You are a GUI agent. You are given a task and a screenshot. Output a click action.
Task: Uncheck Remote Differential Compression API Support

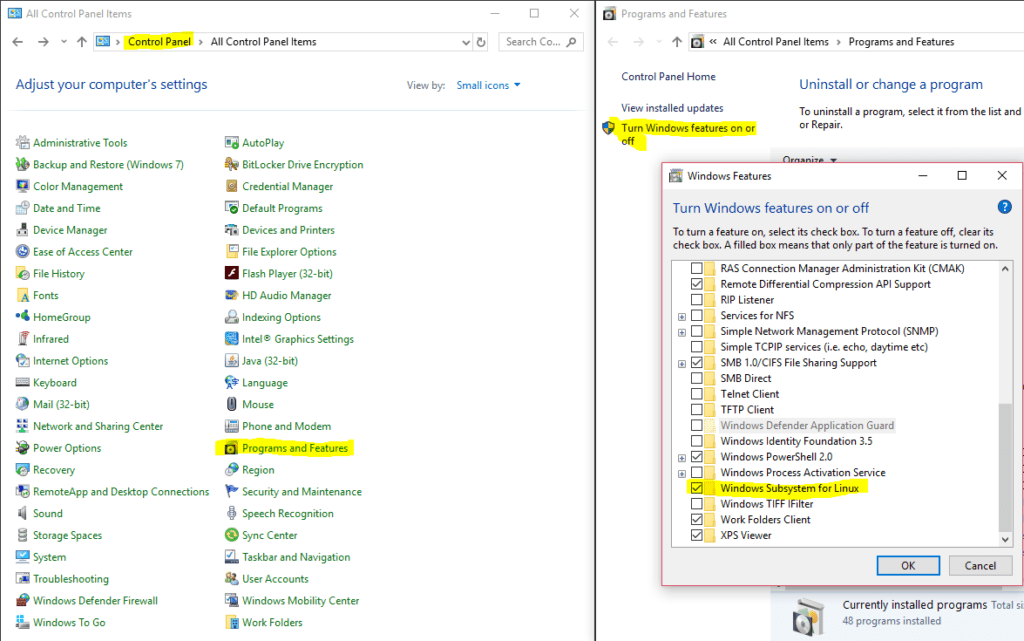697,284
